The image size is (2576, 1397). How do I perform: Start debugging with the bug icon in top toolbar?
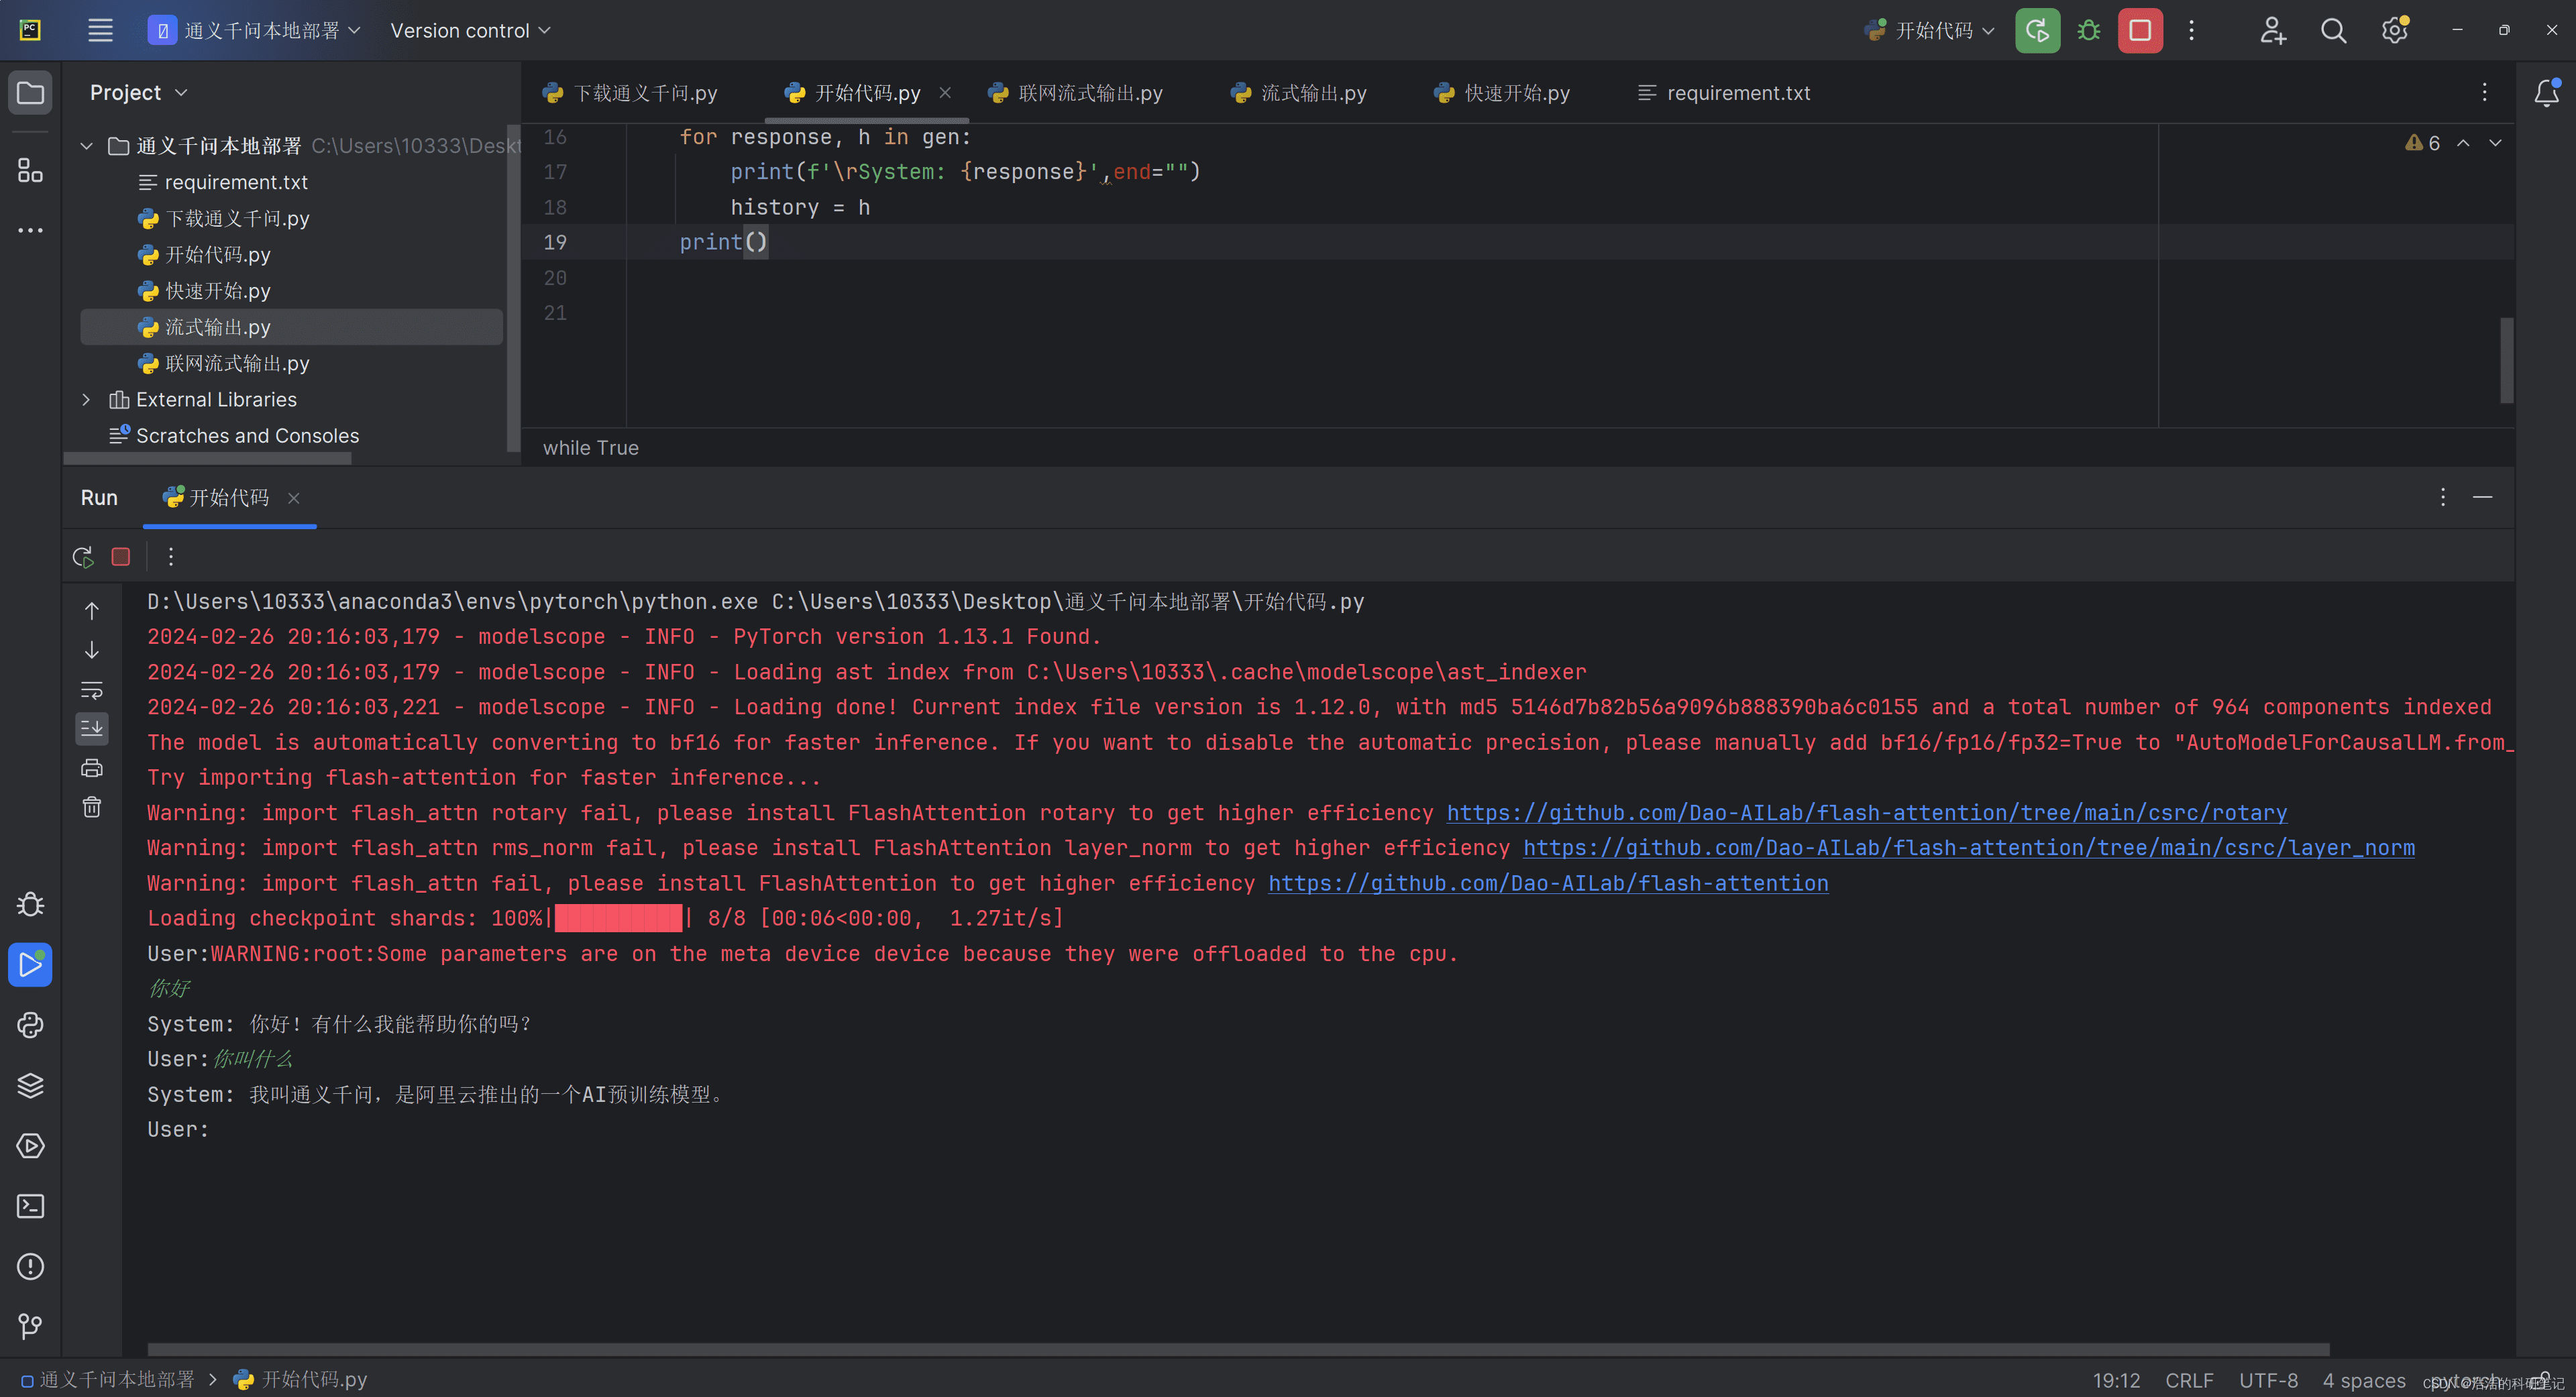(x=2088, y=30)
